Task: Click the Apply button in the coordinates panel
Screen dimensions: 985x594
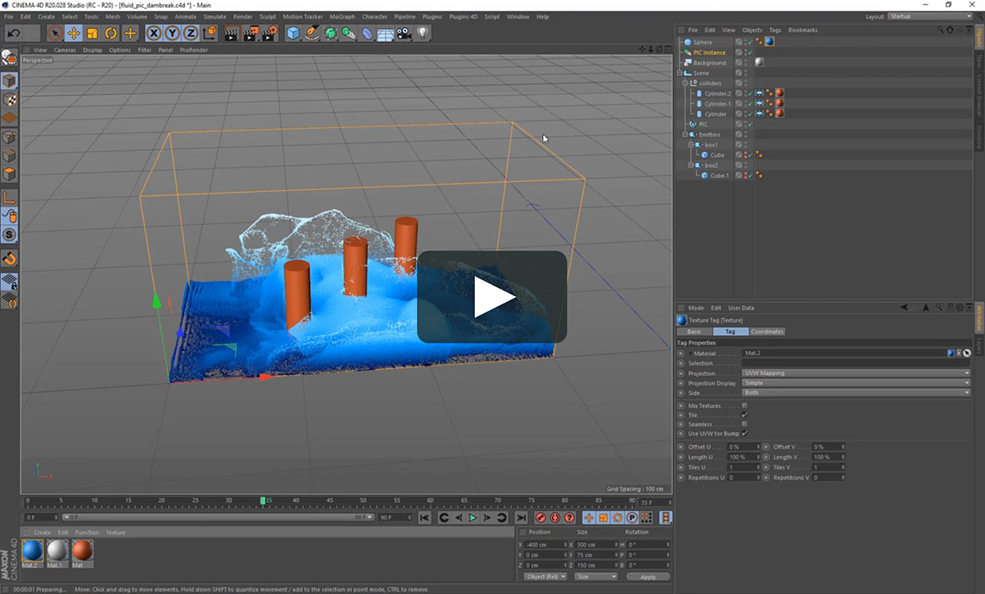Action: [648, 577]
